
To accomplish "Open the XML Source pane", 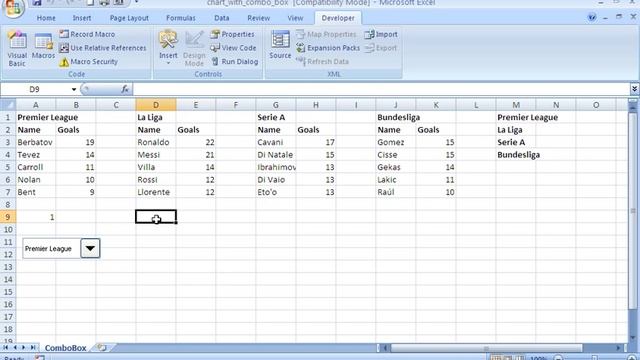I will [280, 45].
